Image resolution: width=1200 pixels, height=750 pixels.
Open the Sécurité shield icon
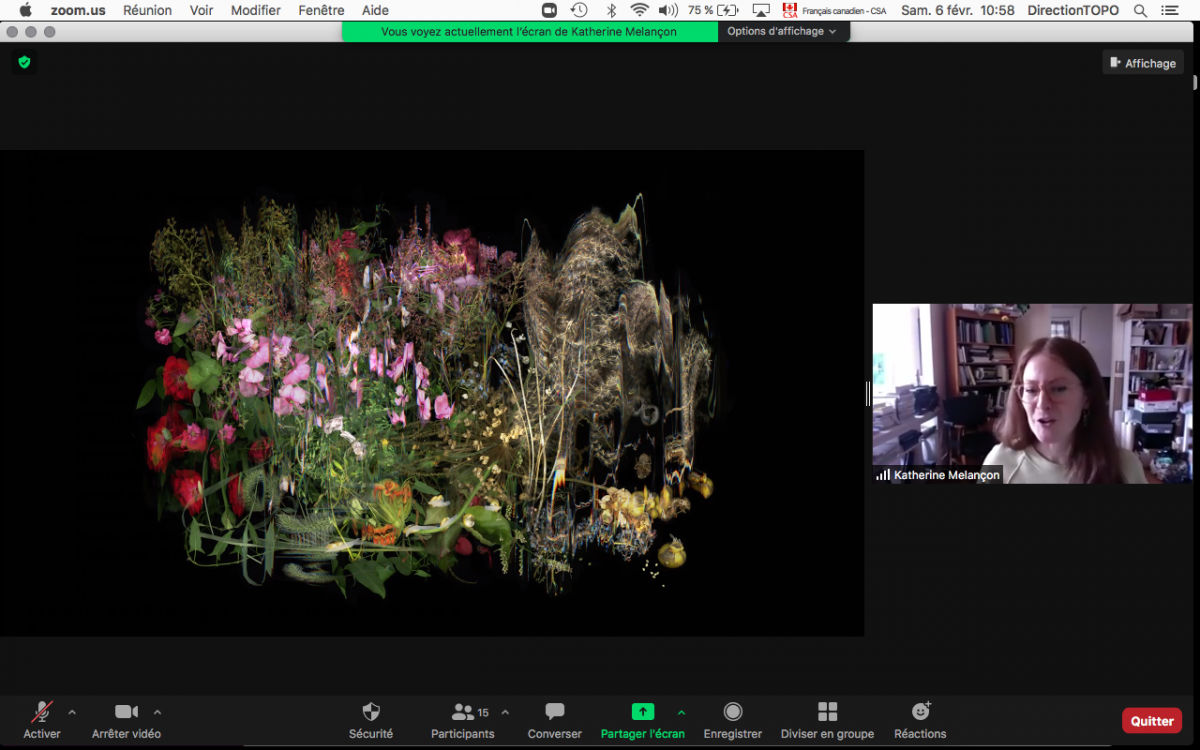click(x=371, y=712)
